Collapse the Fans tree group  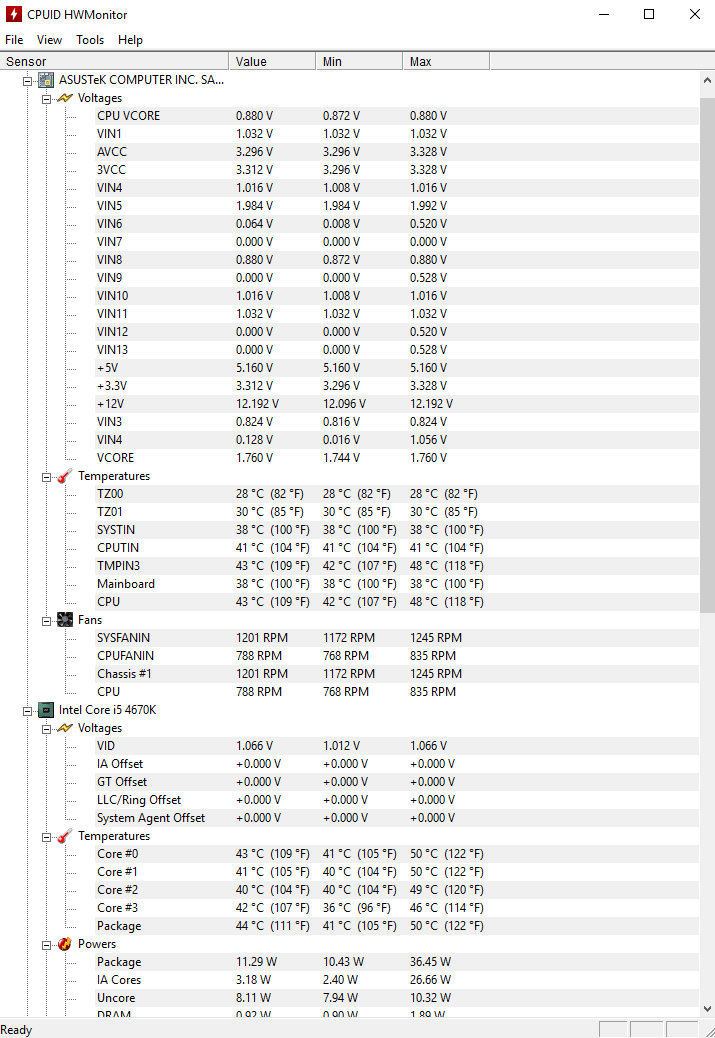click(46, 621)
